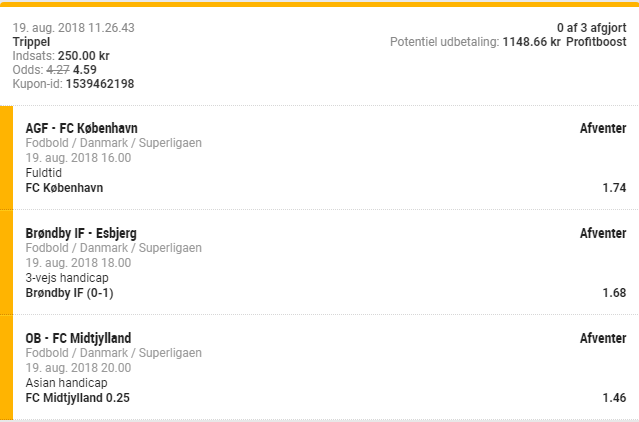Screen dimensions: 639x422
Task: Click the Afventer status for Brøndby match
Action: click(x=603, y=233)
